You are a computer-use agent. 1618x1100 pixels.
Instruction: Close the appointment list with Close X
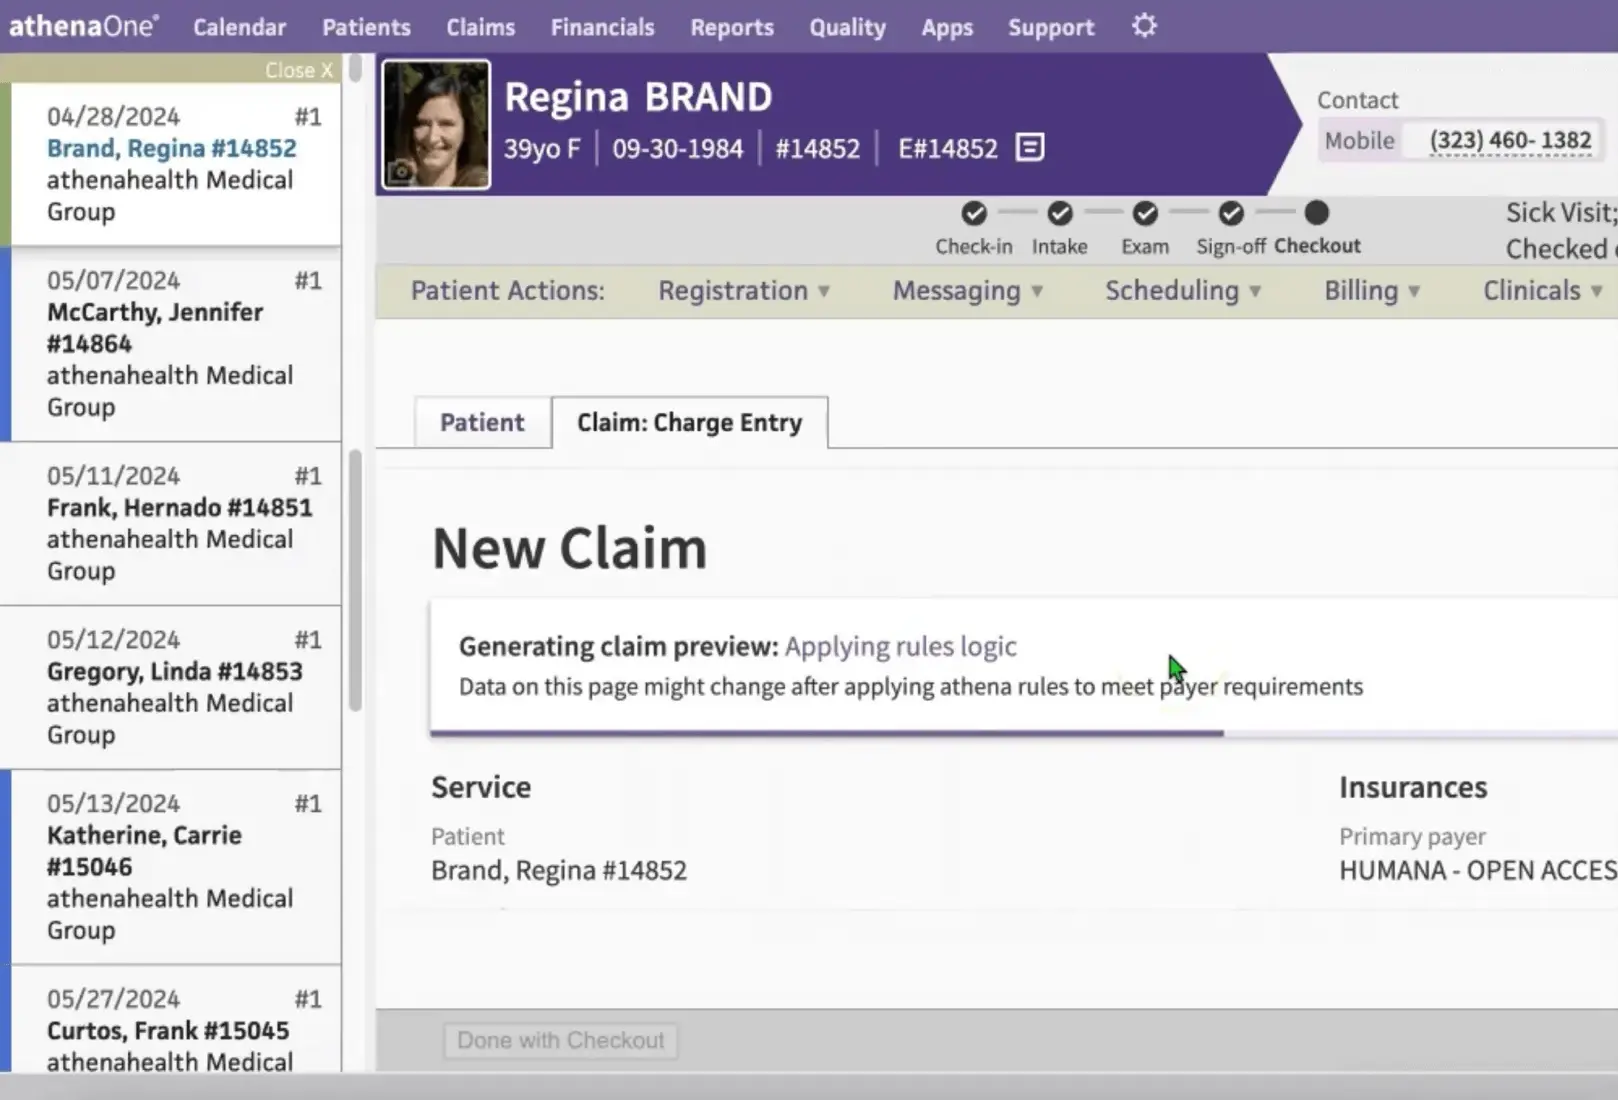[x=298, y=70]
